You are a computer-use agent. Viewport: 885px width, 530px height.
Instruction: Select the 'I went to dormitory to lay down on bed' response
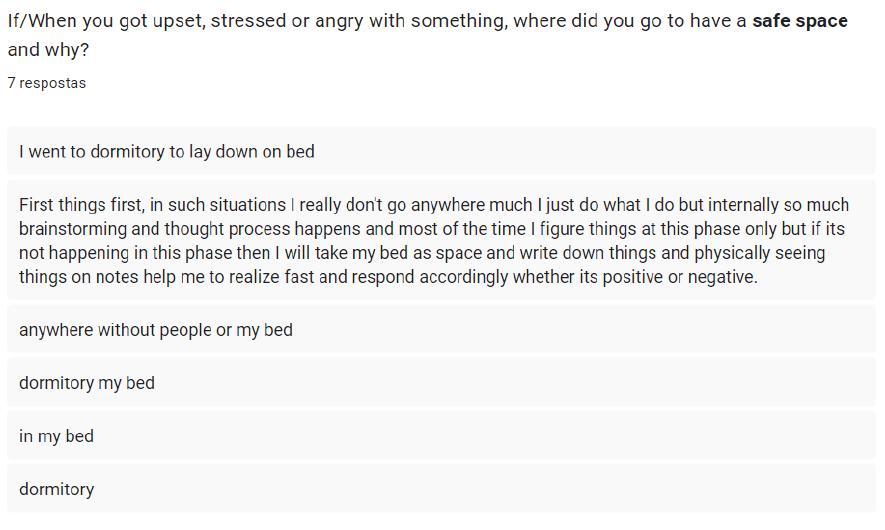pos(441,151)
